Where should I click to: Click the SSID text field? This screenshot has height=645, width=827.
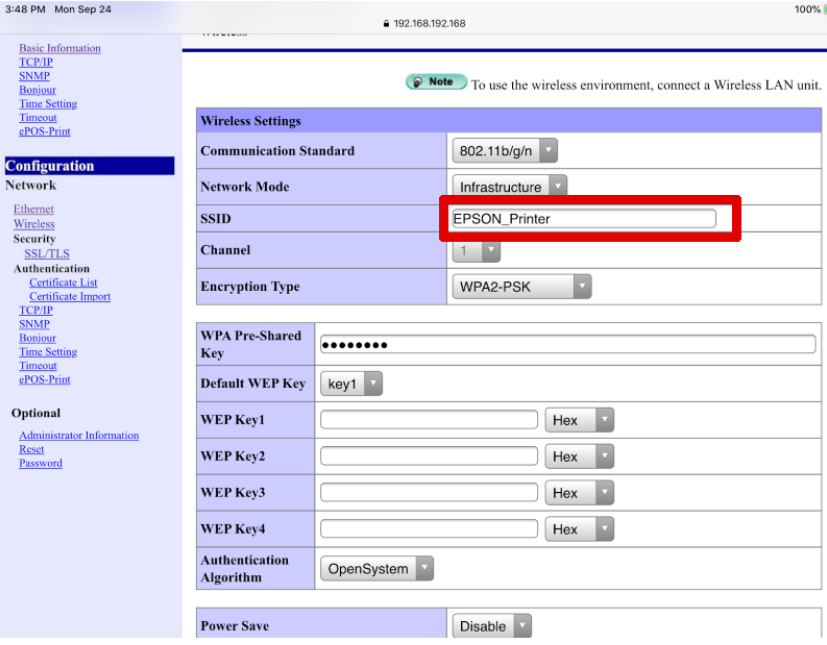[x=584, y=219]
